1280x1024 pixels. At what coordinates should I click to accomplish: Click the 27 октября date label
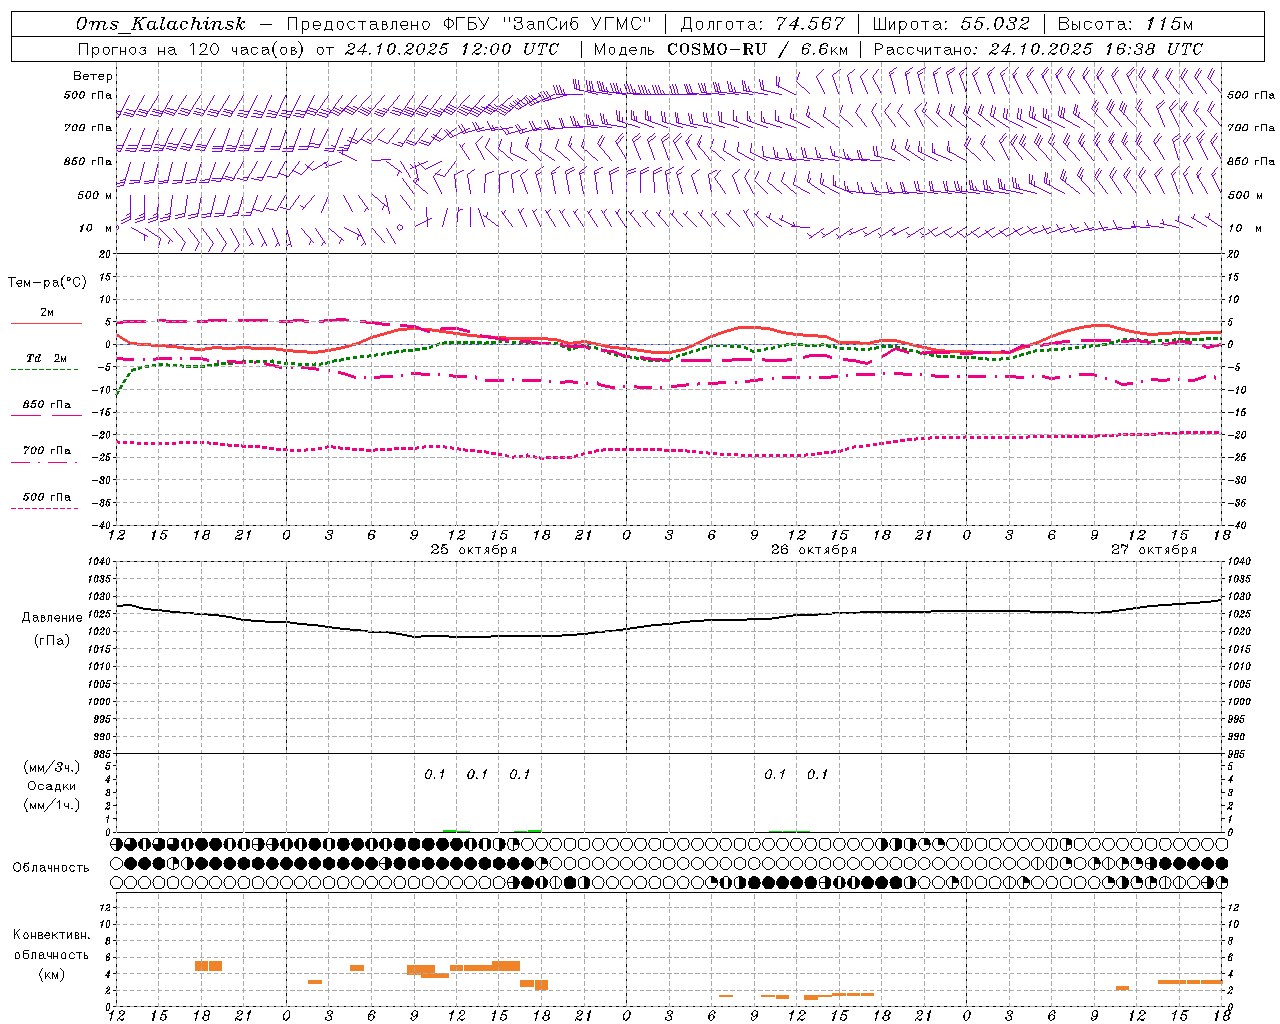(x=1153, y=550)
